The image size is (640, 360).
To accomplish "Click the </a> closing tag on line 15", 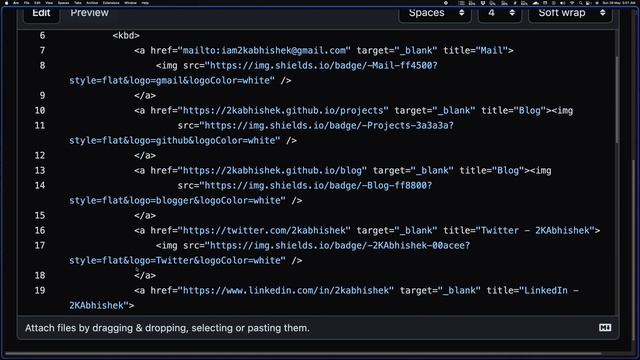I will click(145, 216).
